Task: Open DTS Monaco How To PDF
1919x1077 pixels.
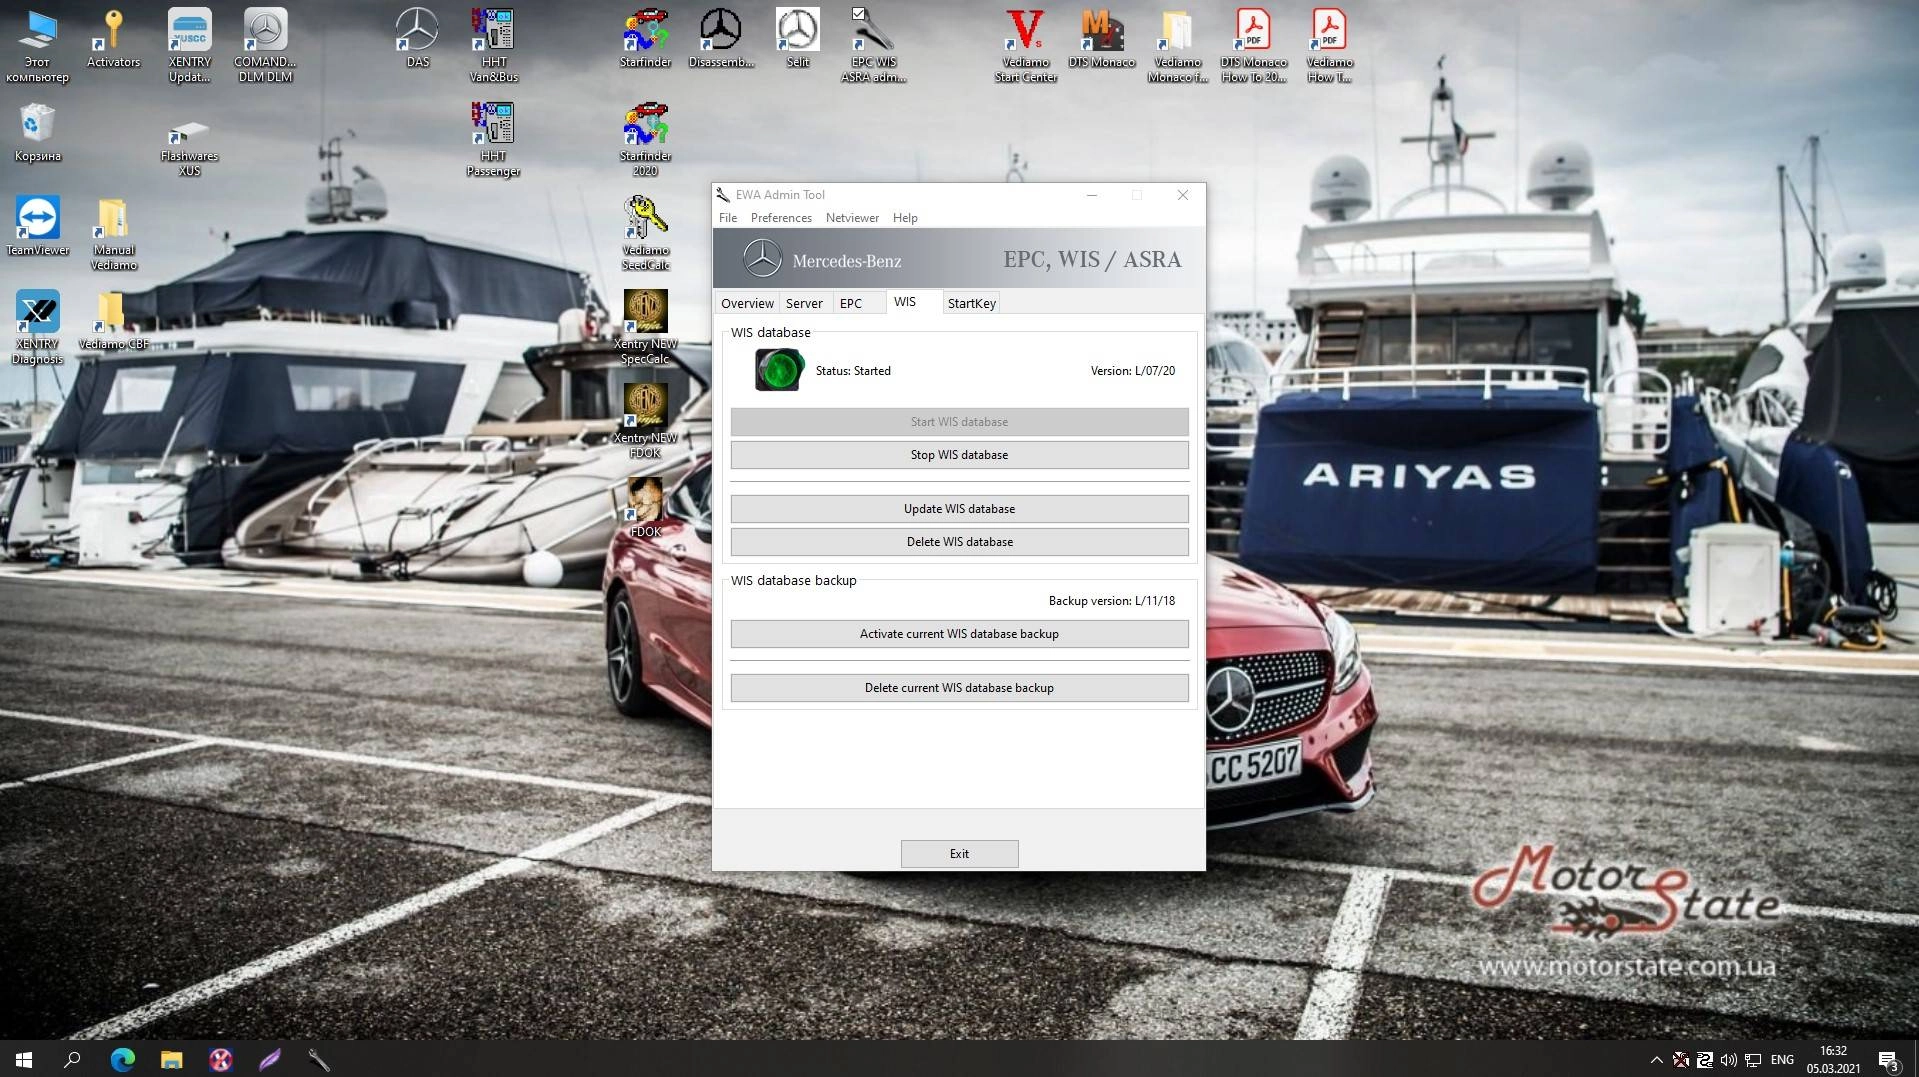Action: 1253,45
